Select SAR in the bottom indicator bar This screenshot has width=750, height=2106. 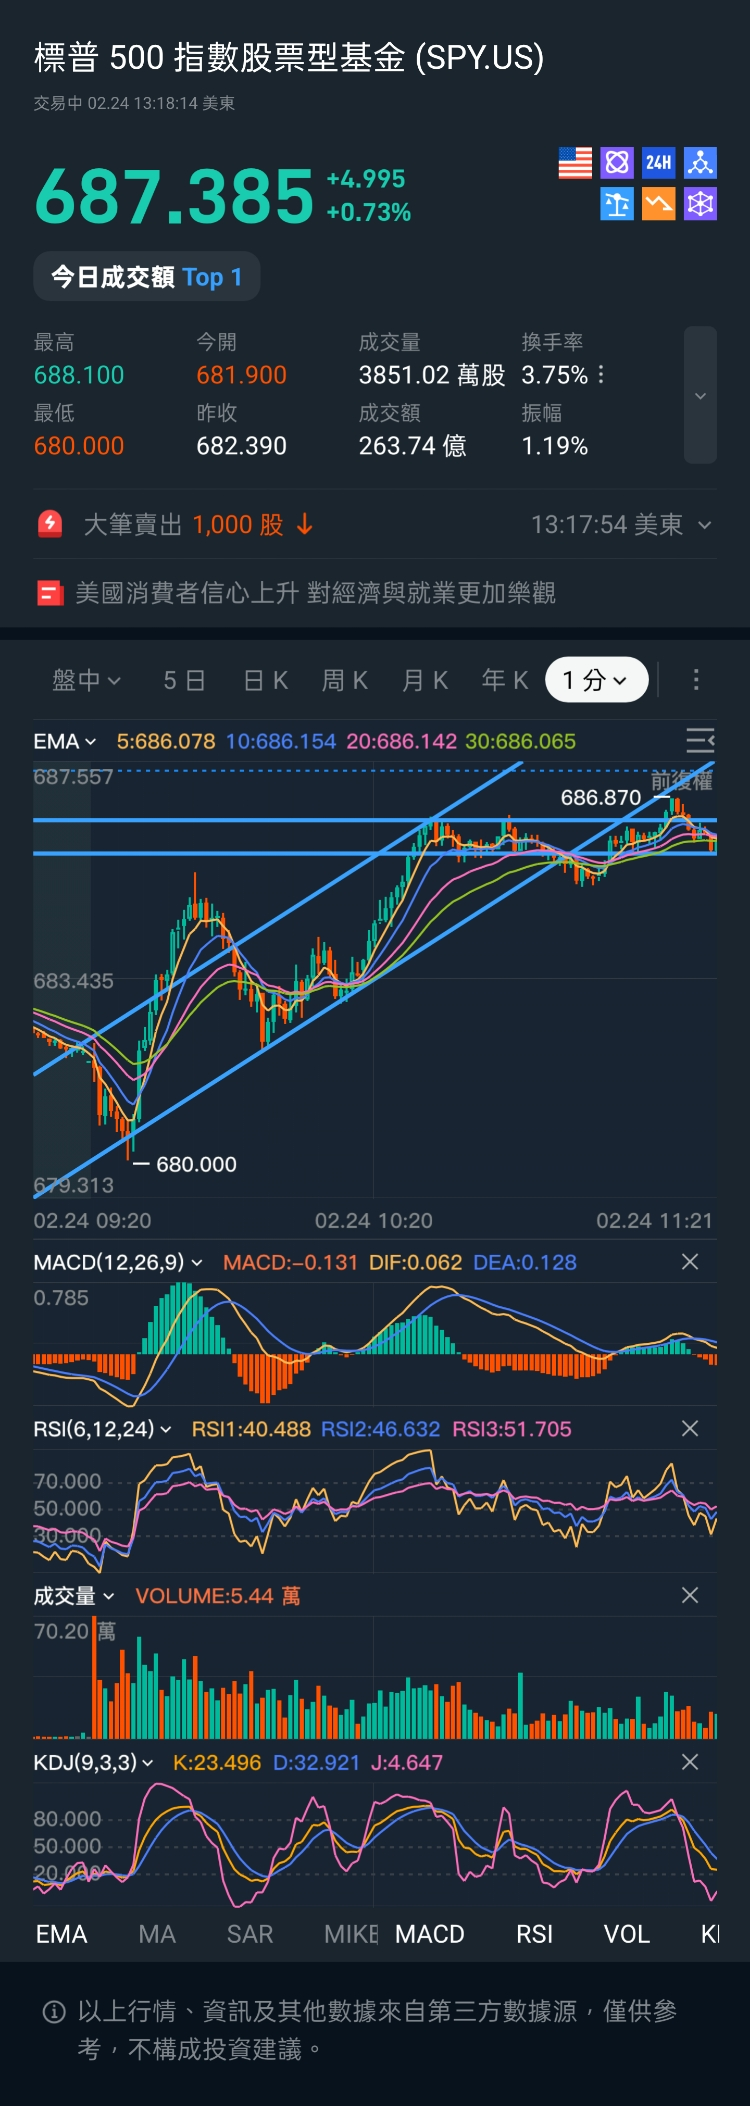click(x=250, y=1934)
